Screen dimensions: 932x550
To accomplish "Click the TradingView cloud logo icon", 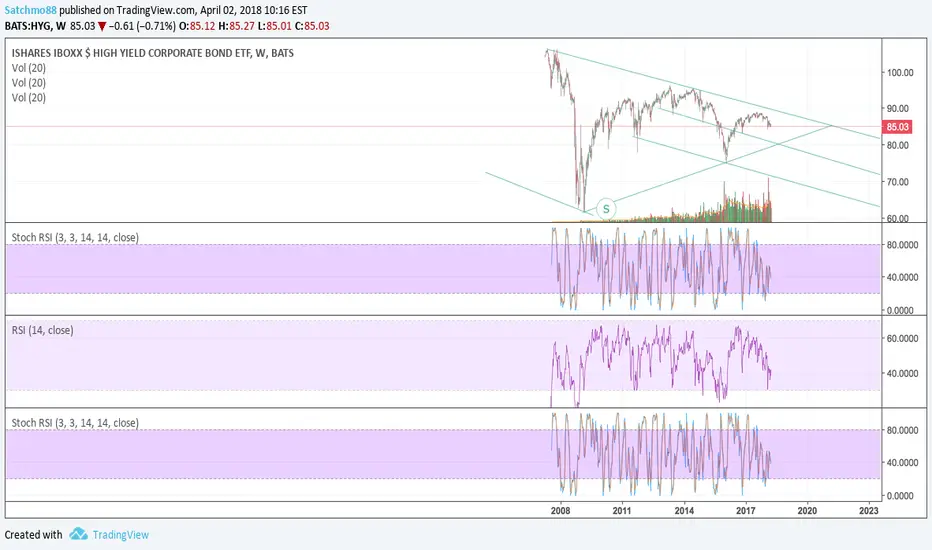I will point(78,534).
